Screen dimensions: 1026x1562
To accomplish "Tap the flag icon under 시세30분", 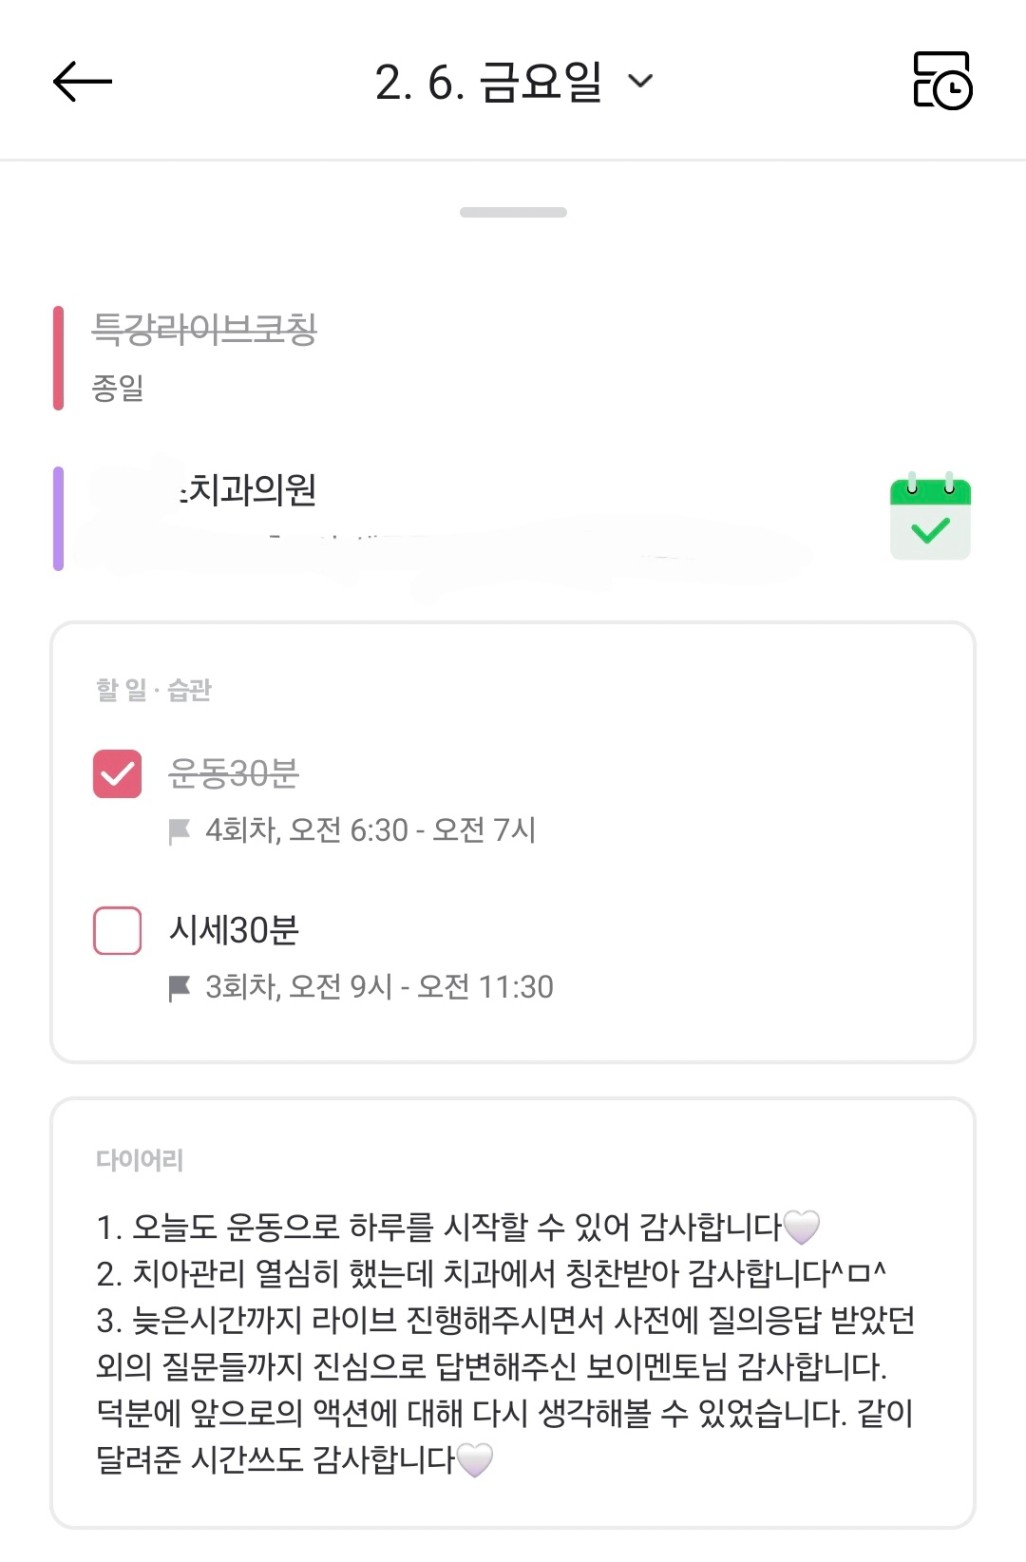I will 180,988.
